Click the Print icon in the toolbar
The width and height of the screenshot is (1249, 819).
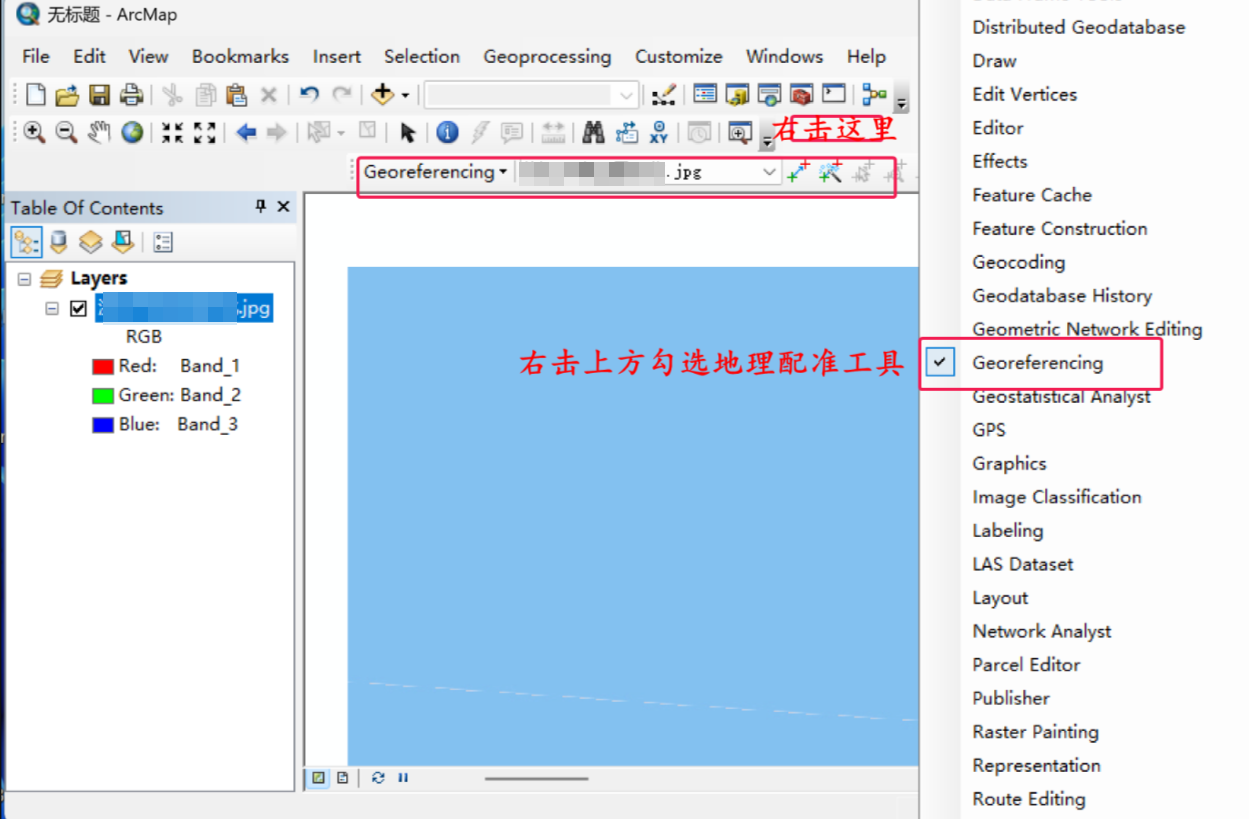[131, 95]
